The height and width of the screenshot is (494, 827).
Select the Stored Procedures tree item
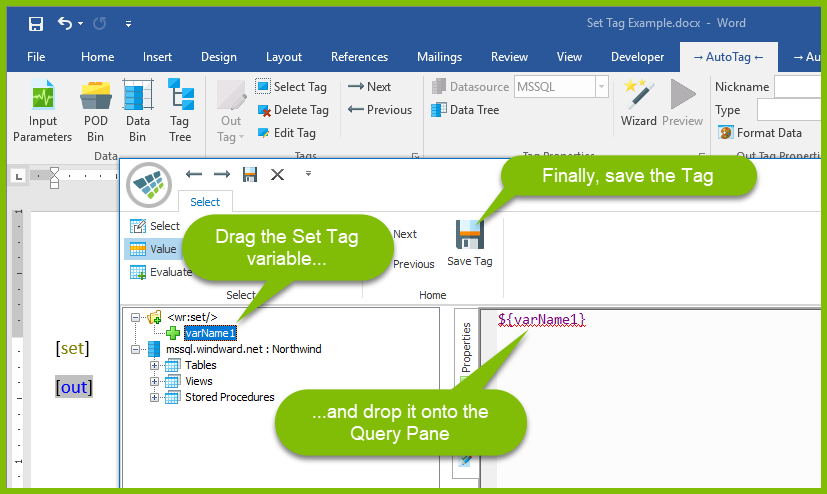point(229,397)
